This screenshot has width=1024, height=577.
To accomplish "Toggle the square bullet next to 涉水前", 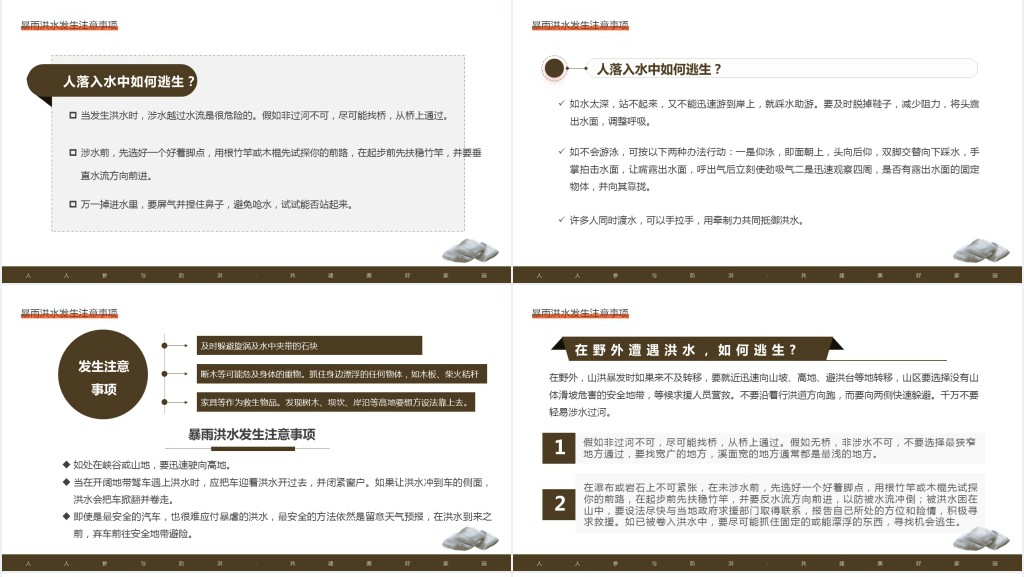I will pos(73,153).
